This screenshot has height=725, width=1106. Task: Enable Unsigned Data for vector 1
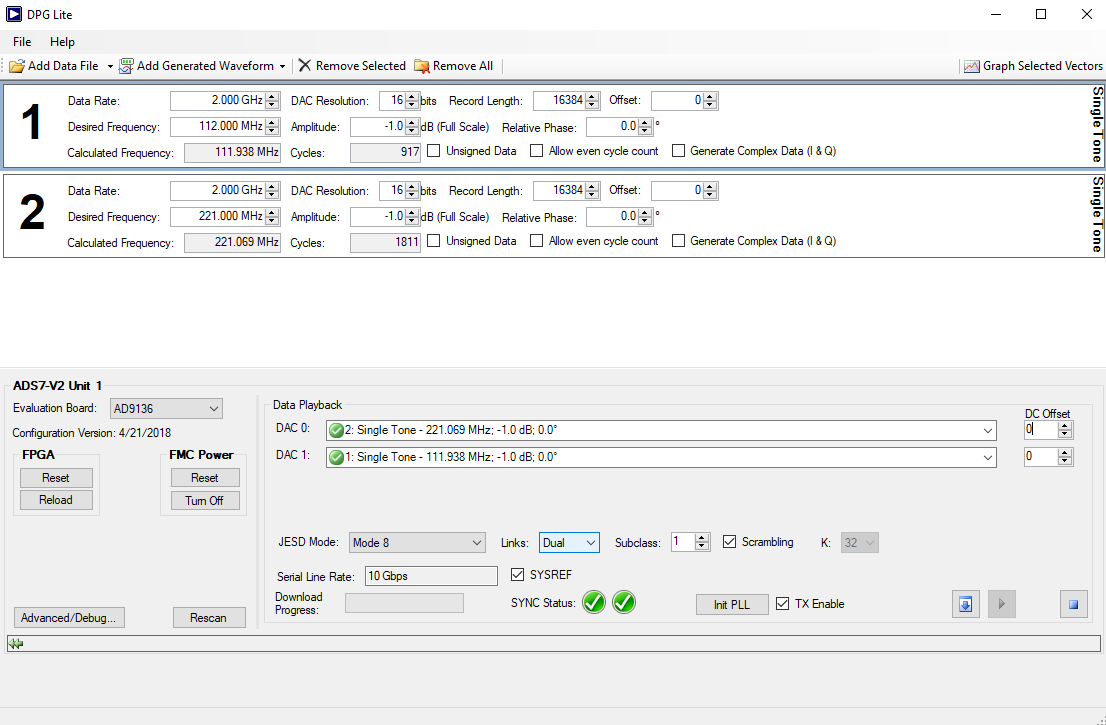click(x=434, y=151)
